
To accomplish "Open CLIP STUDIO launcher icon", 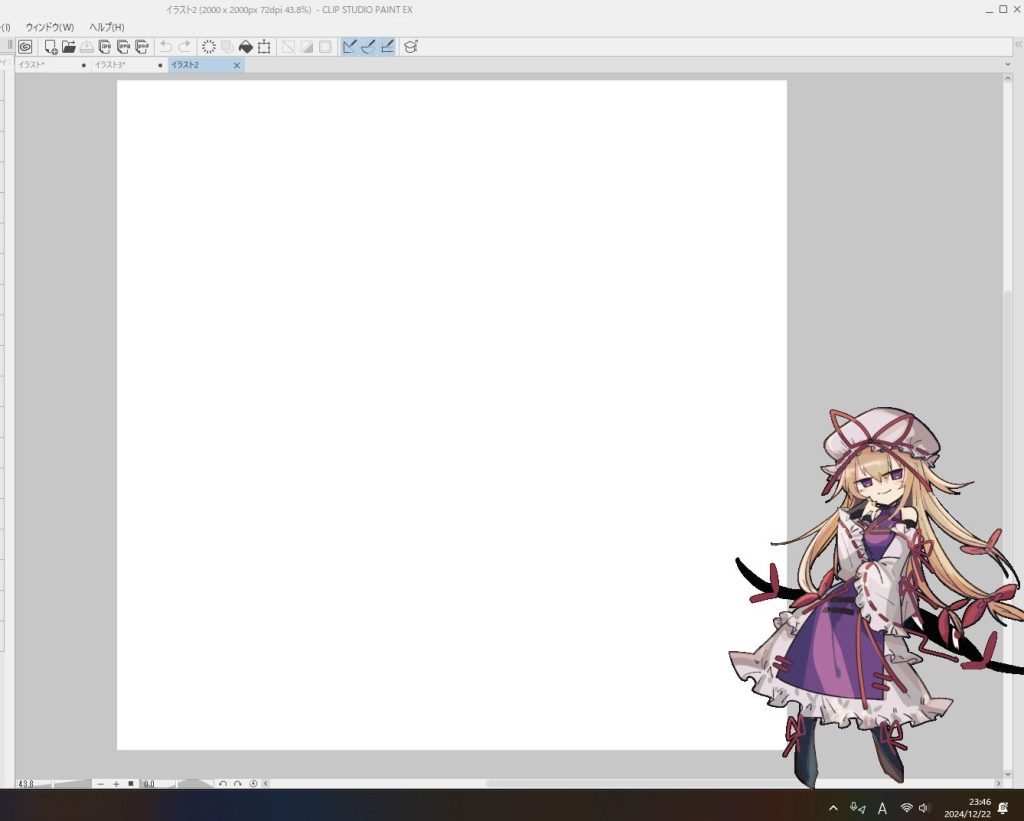I will point(25,46).
